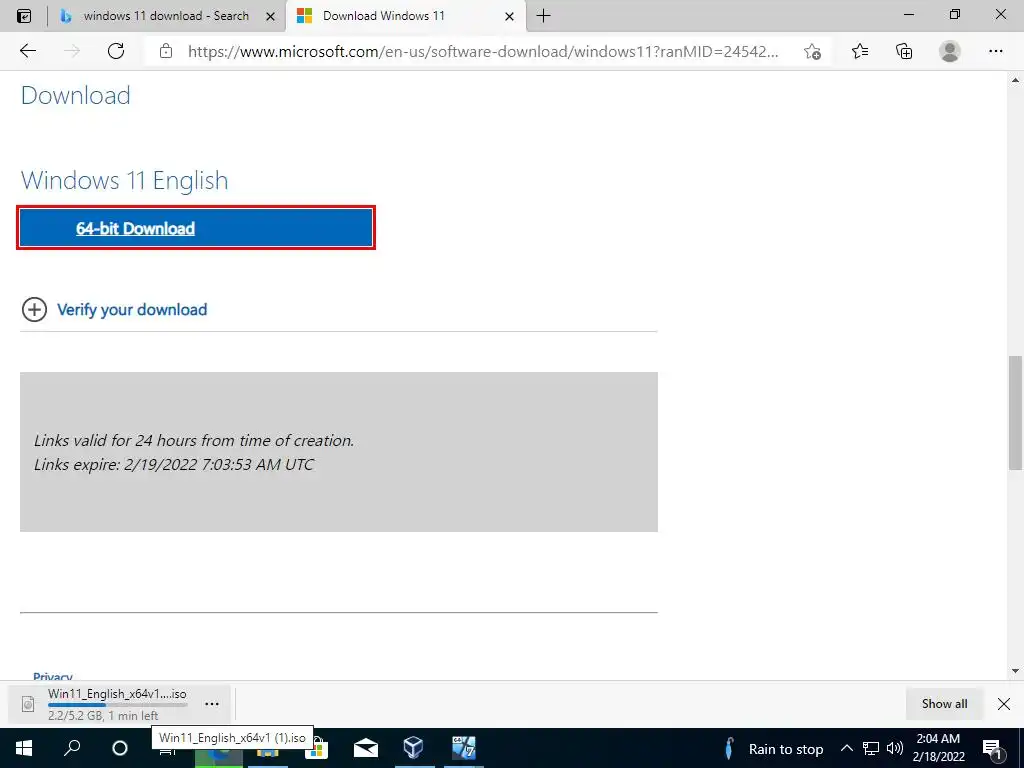Screen dimensions: 1024x768
Task: Show all downloads
Action: click(x=944, y=704)
